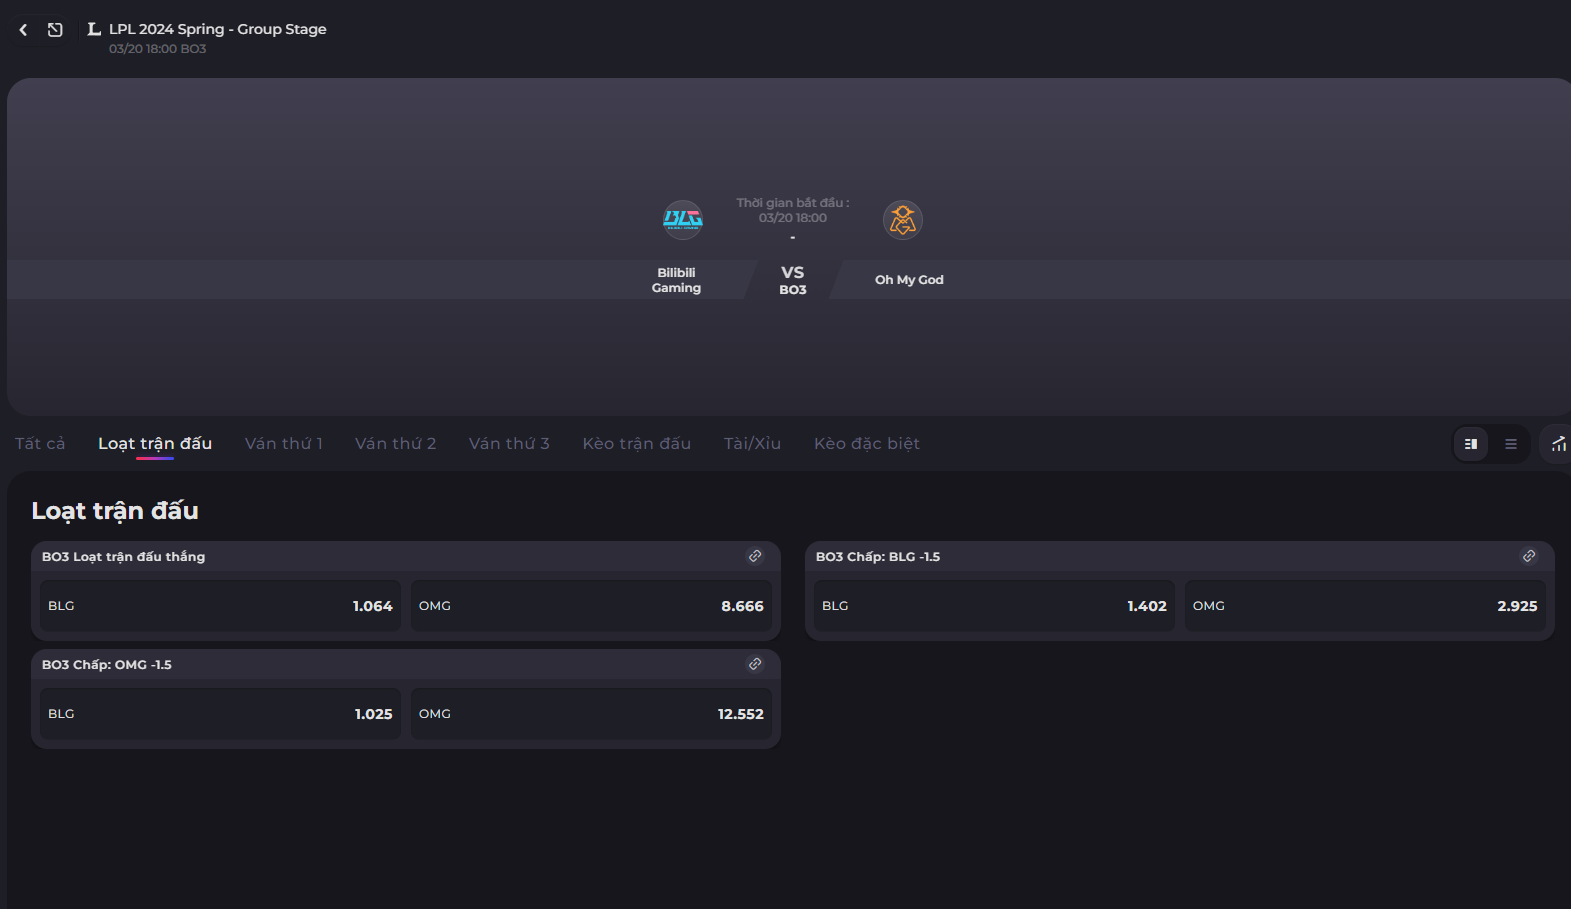Screen dimensions: 1571x909
Task: Go back using the left chevron arrow
Action: (x=23, y=30)
